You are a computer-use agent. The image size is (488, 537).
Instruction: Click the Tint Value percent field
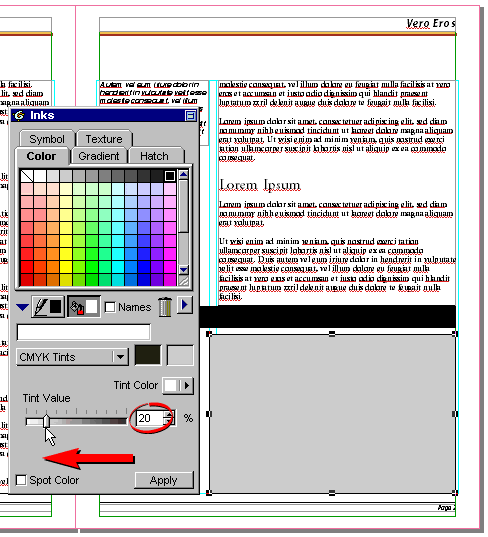pyautogui.click(x=150, y=418)
